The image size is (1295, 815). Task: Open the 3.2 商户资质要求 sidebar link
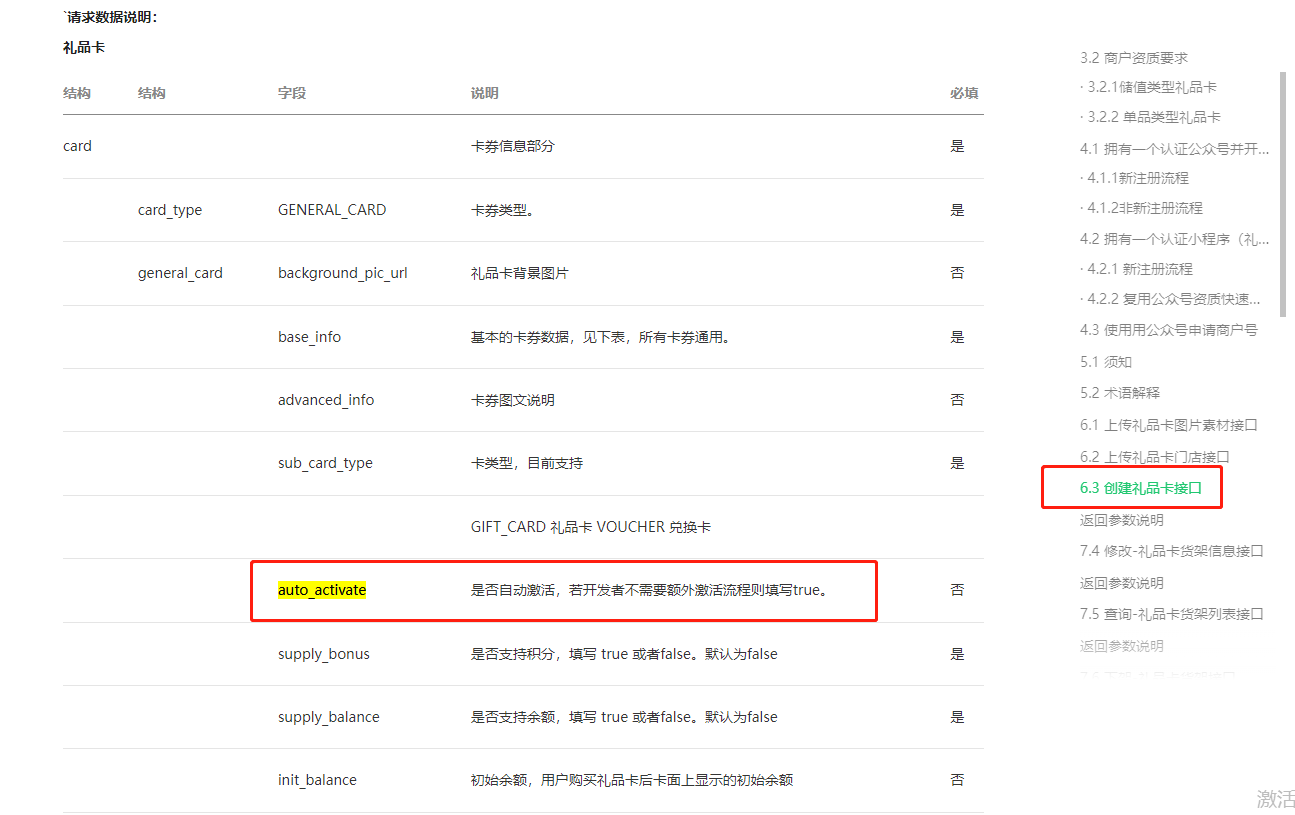pyautogui.click(x=1134, y=58)
